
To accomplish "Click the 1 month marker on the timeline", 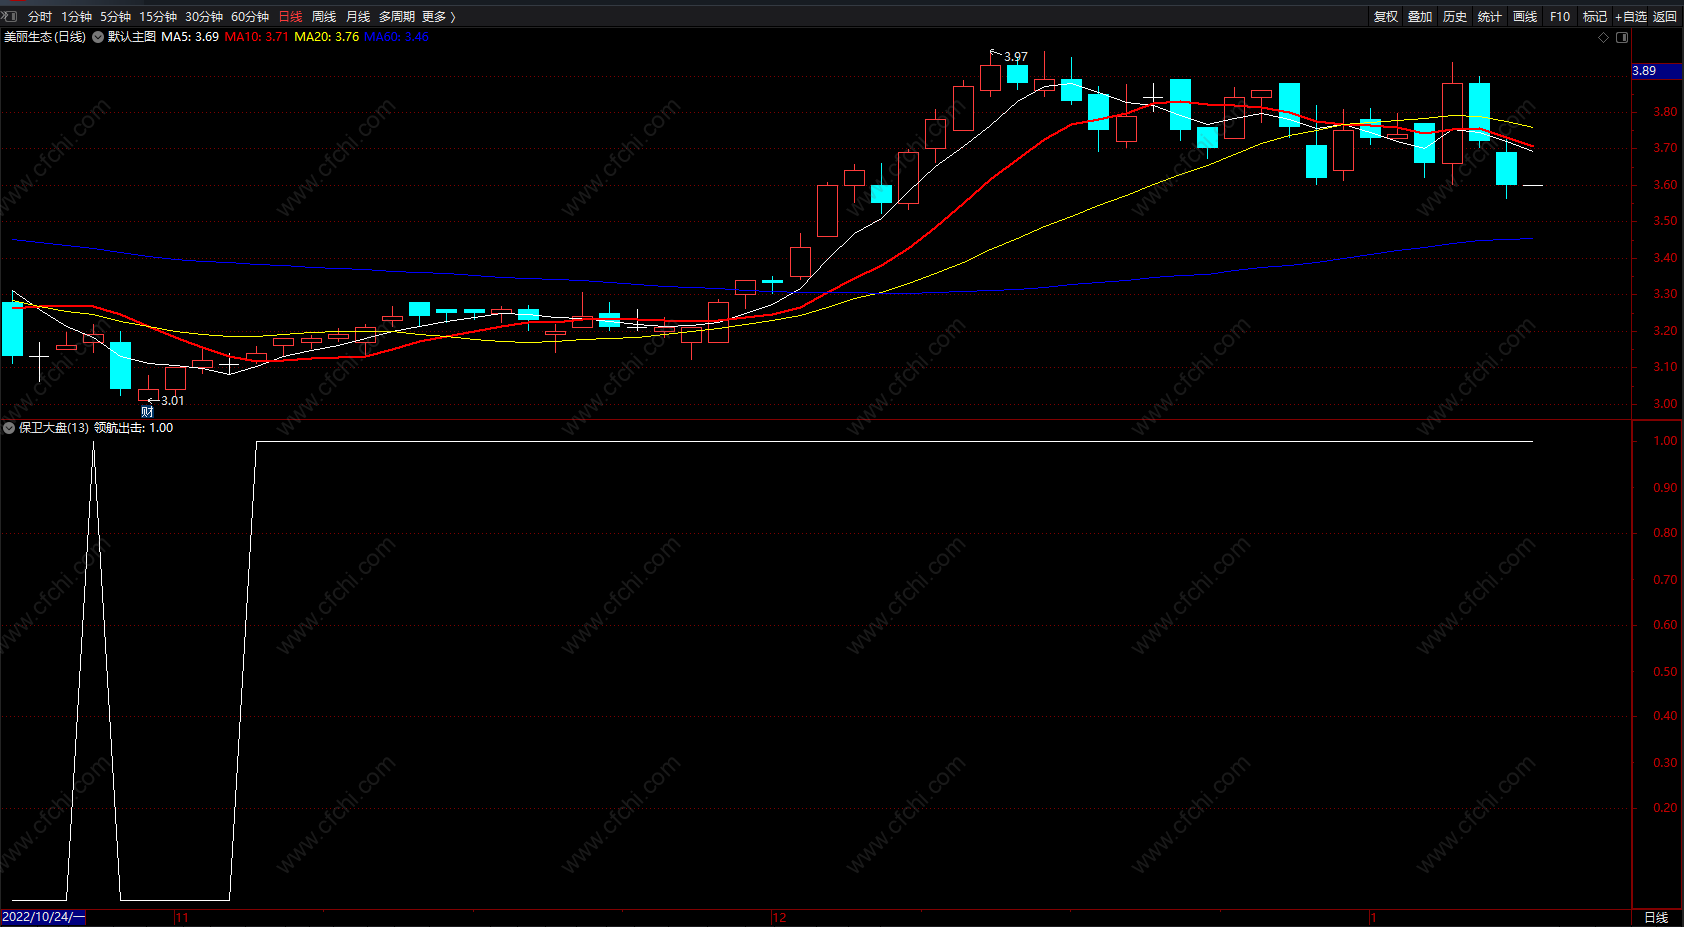I will [1374, 917].
